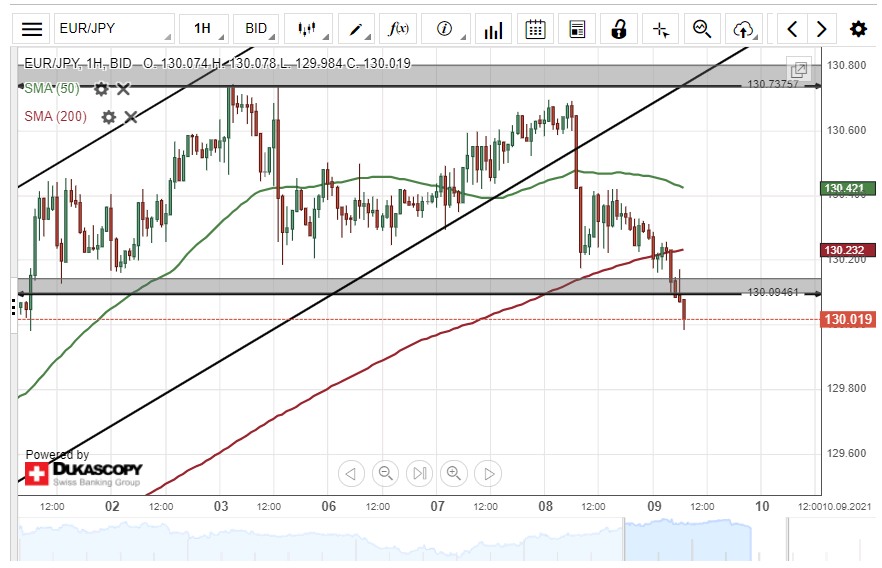Click the green SMA value tag 130.421

[848, 188]
